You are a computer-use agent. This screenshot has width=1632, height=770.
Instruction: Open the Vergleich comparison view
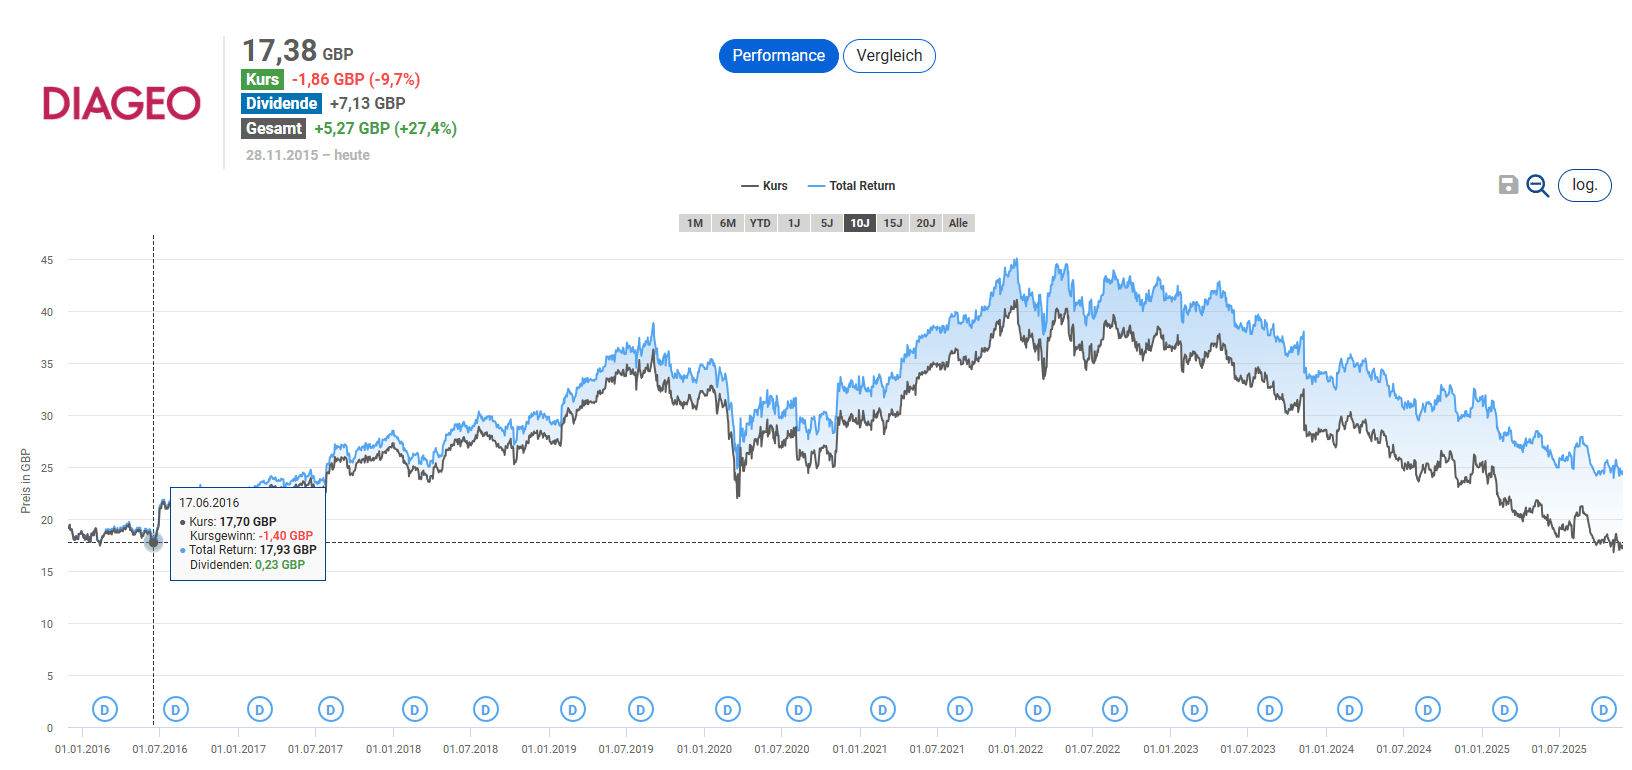[x=889, y=56]
